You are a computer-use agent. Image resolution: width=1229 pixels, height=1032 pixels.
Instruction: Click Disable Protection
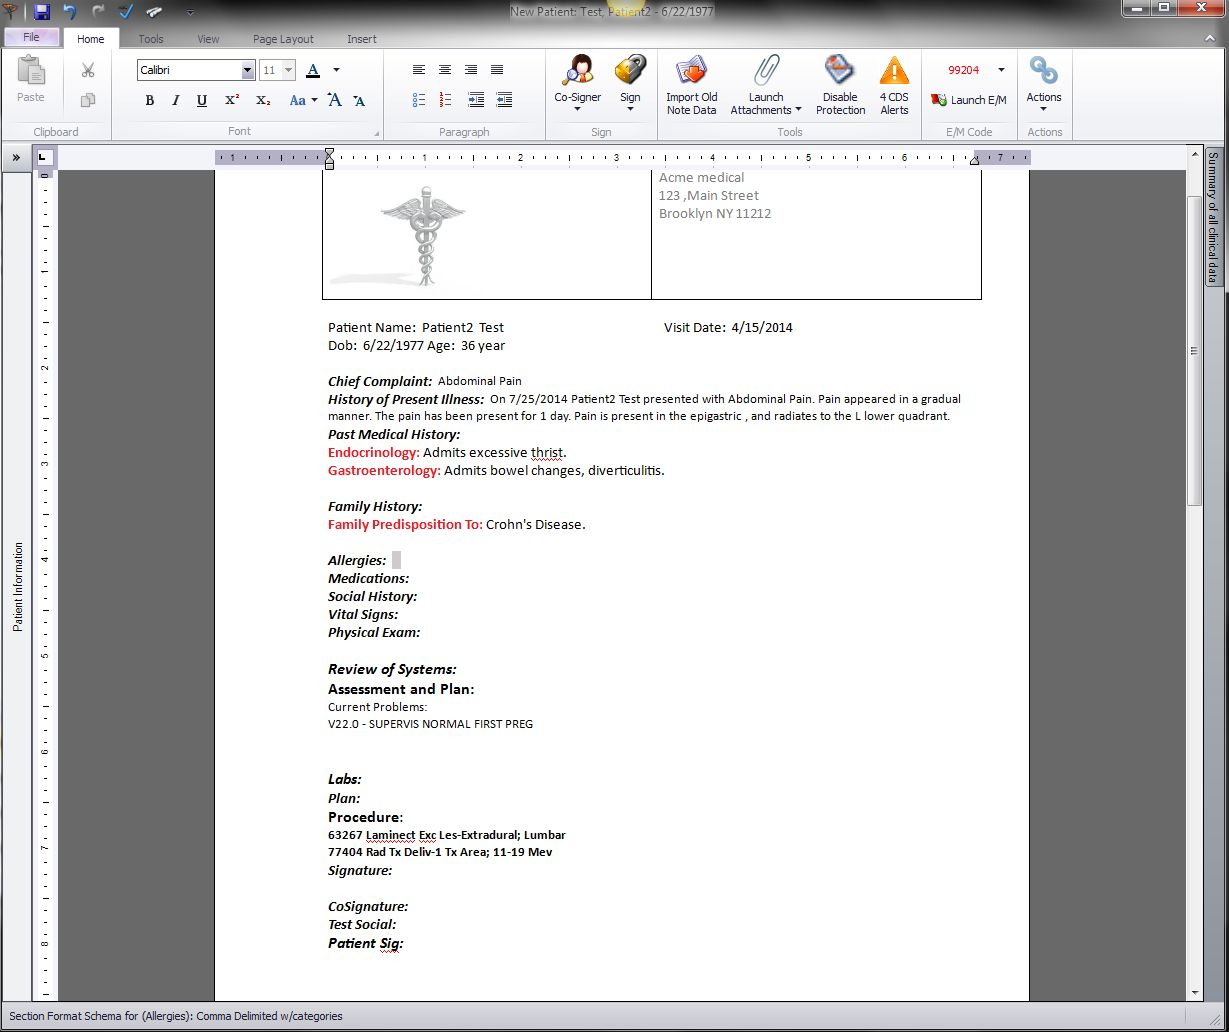(x=840, y=85)
